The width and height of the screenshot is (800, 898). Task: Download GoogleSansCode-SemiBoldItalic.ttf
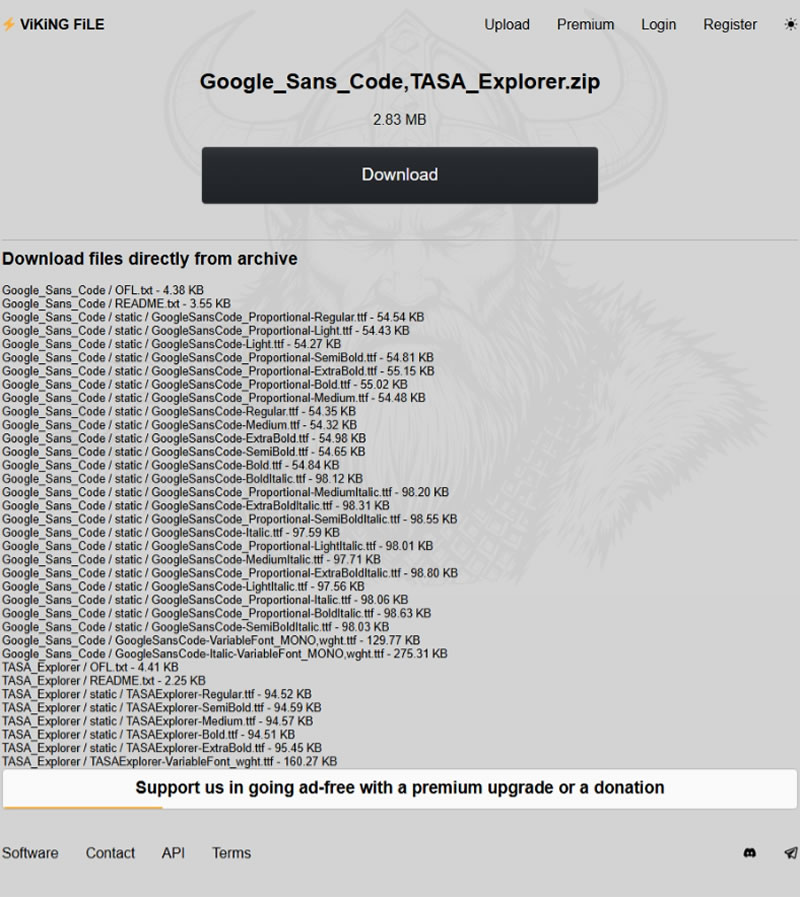pos(195,627)
